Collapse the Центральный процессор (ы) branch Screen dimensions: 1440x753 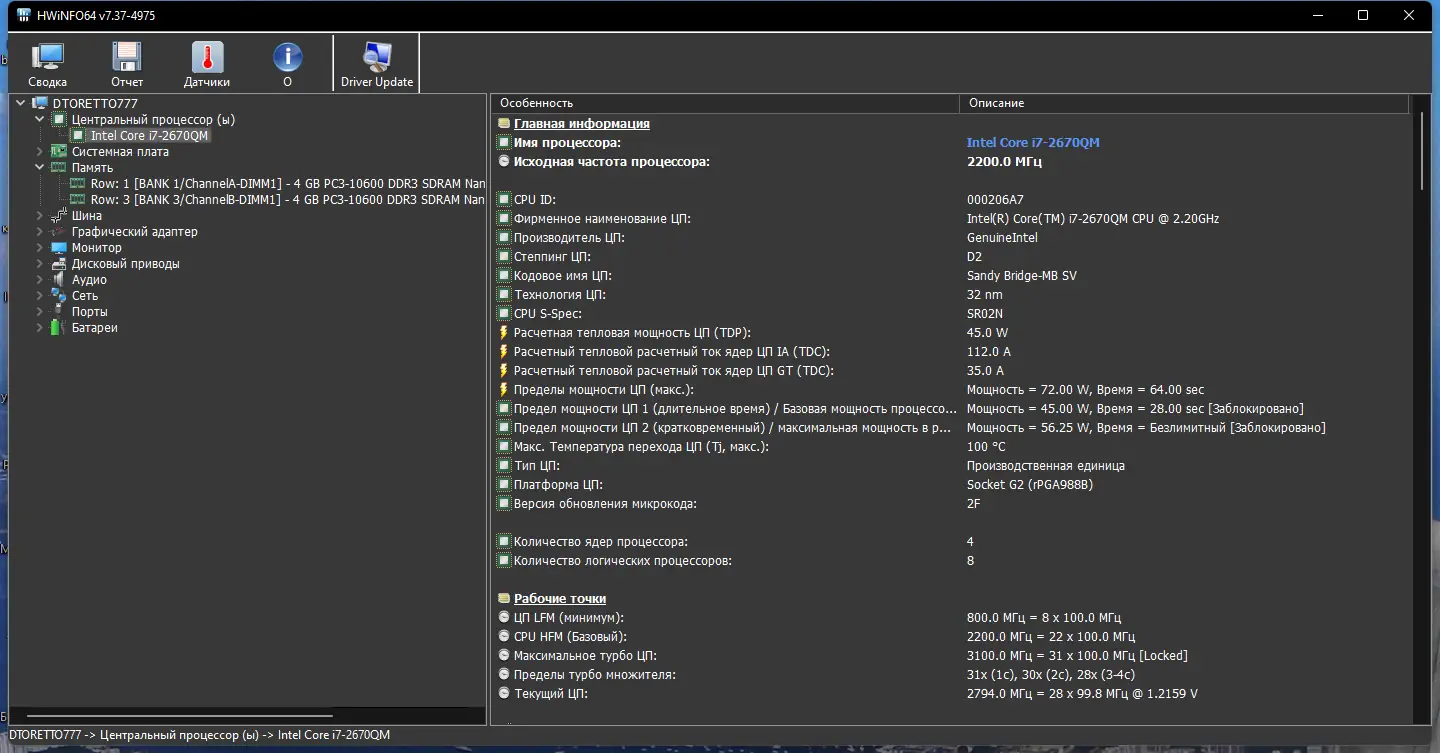[x=40, y=119]
